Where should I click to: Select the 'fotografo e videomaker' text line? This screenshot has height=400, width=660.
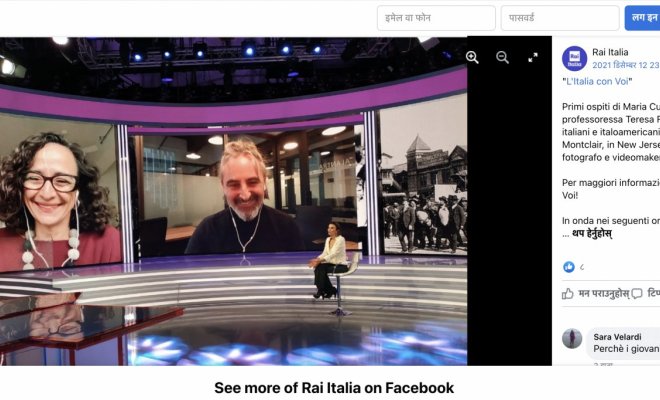click(611, 157)
